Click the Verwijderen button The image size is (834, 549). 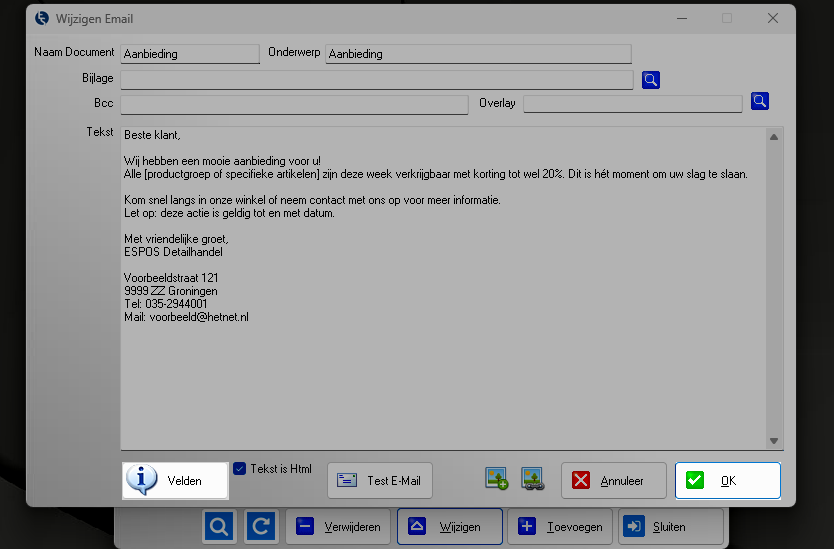click(x=337, y=526)
